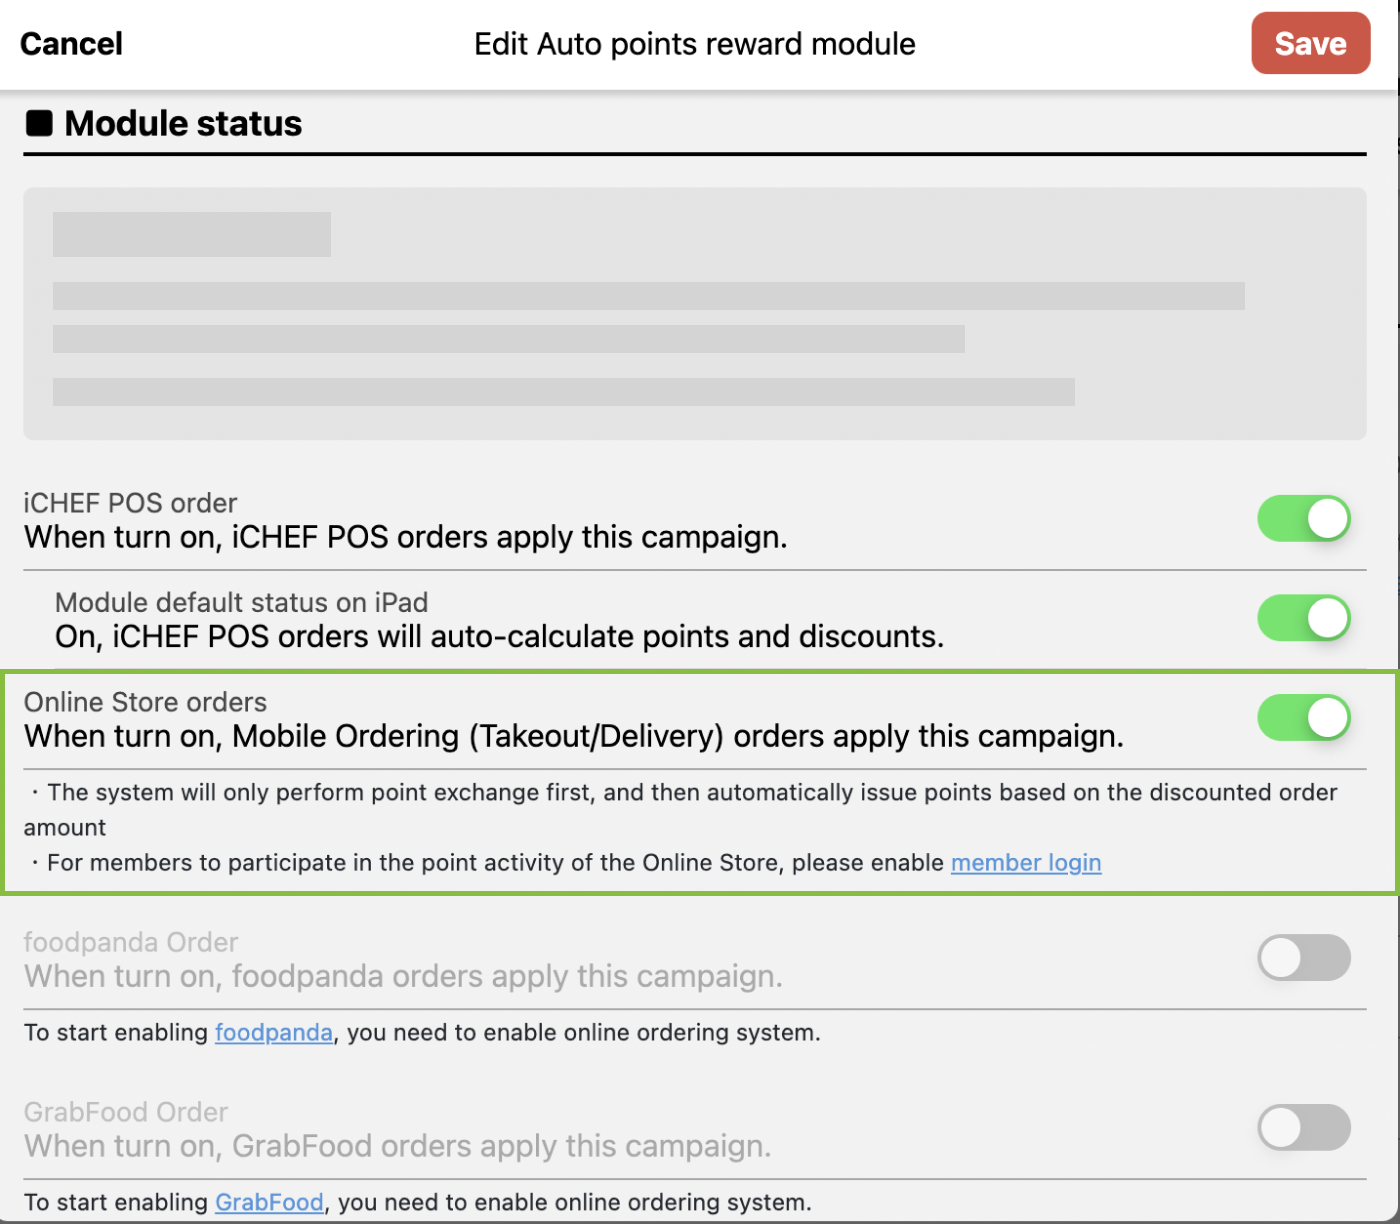Enable the foodpanda Order toggle
Image resolution: width=1400 pixels, height=1224 pixels.
1304,958
